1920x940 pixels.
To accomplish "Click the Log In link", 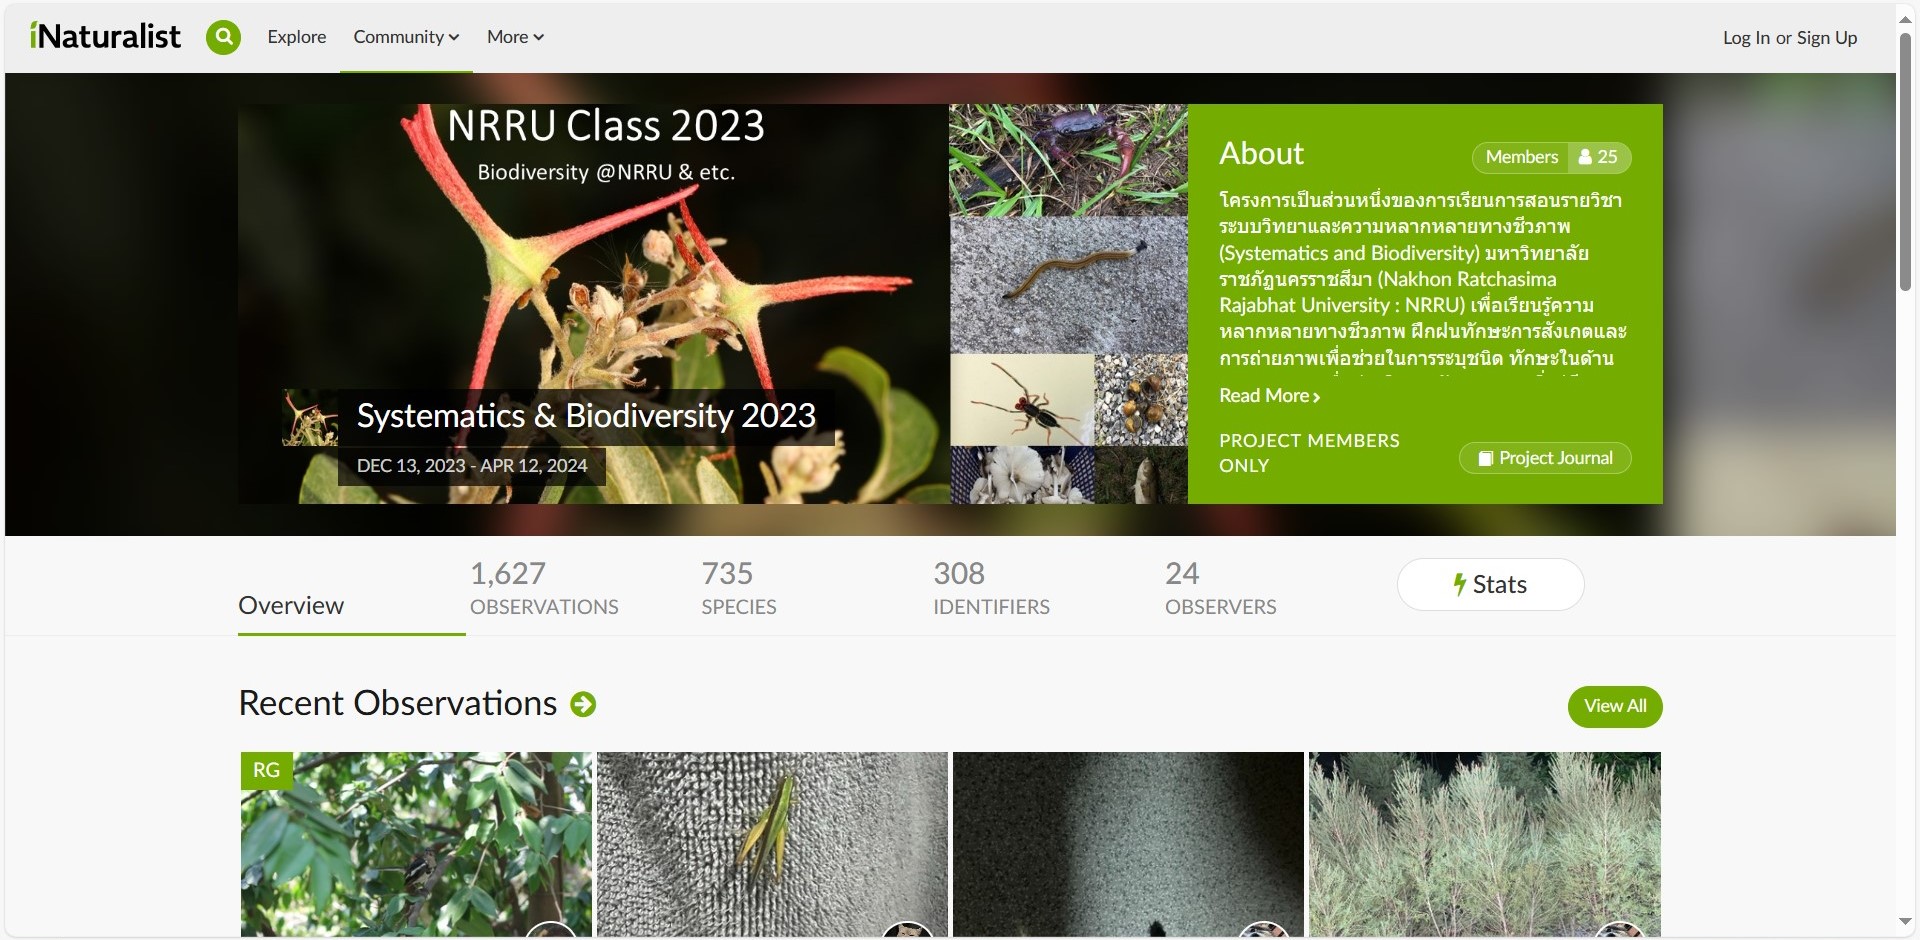I will (x=1746, y=38).
